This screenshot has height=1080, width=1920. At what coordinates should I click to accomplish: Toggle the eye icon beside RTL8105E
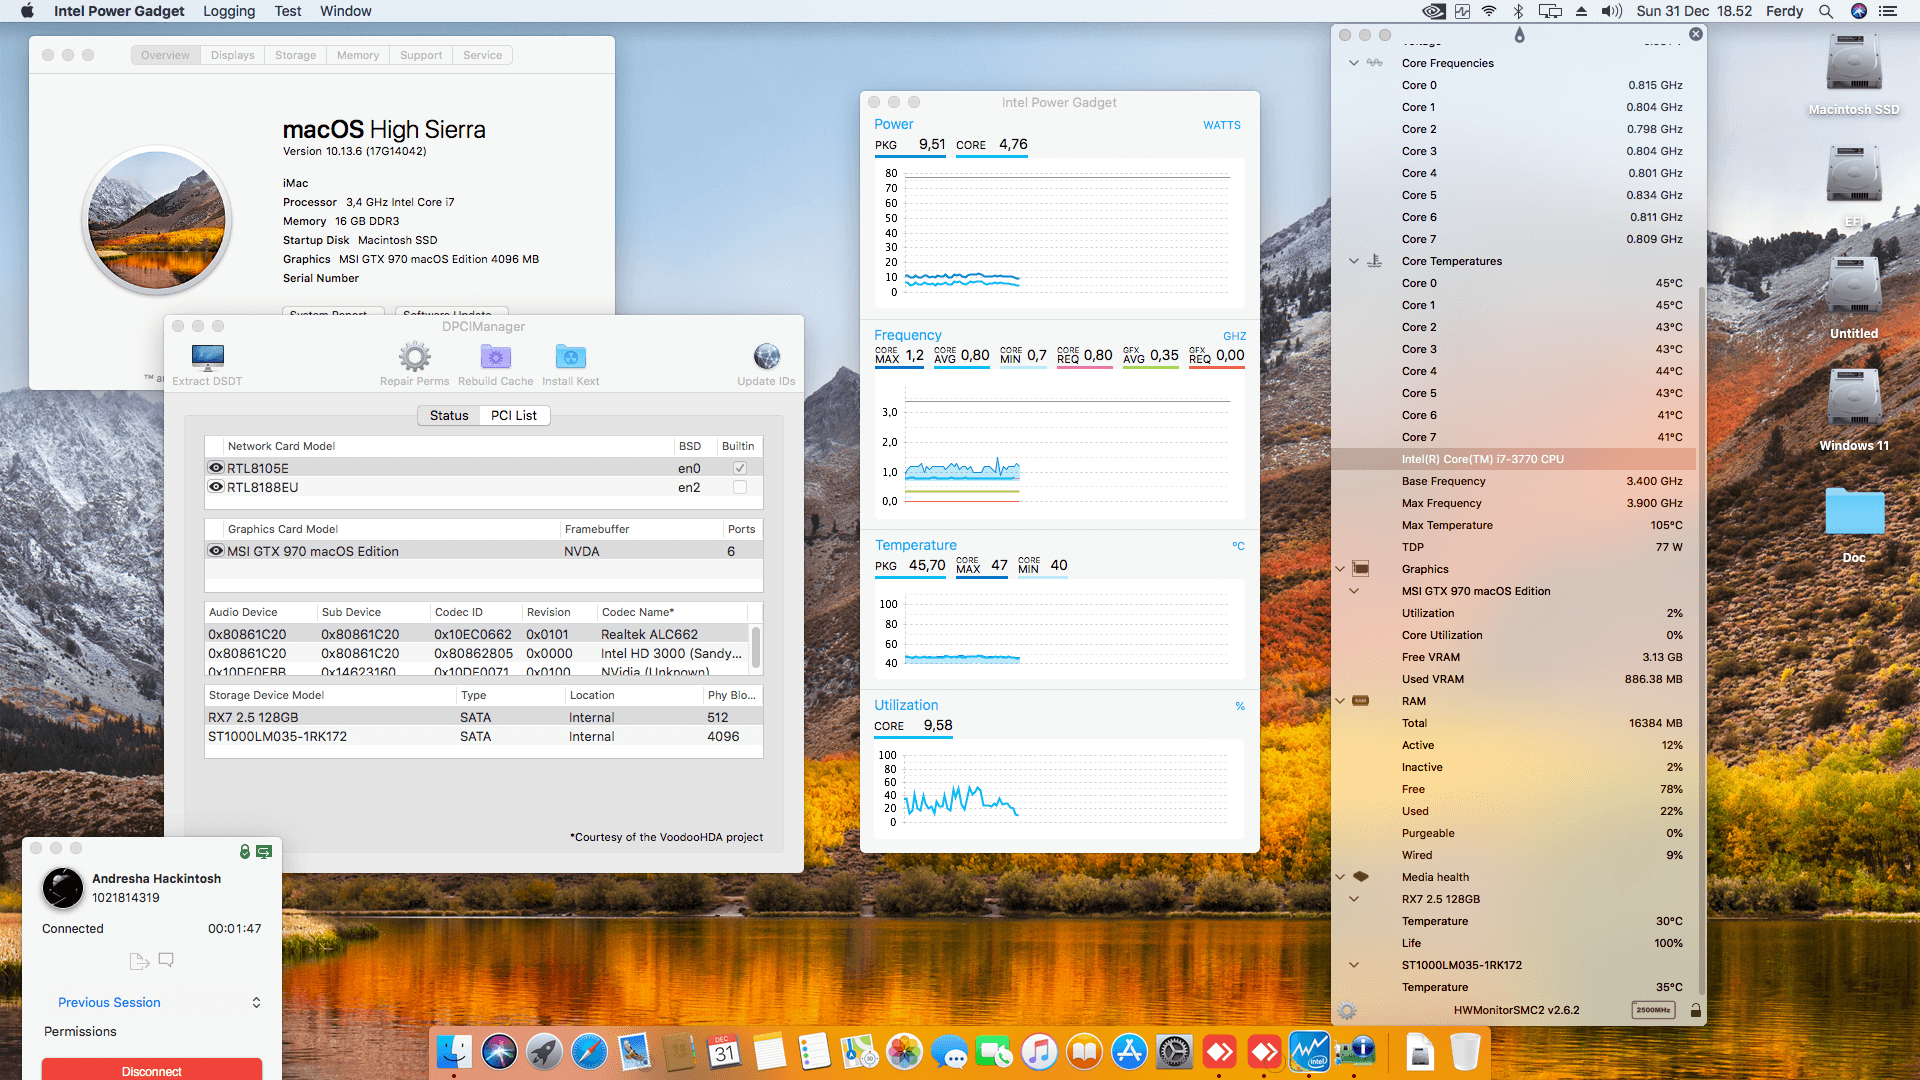pyautogui.click(x=215, y=468)
